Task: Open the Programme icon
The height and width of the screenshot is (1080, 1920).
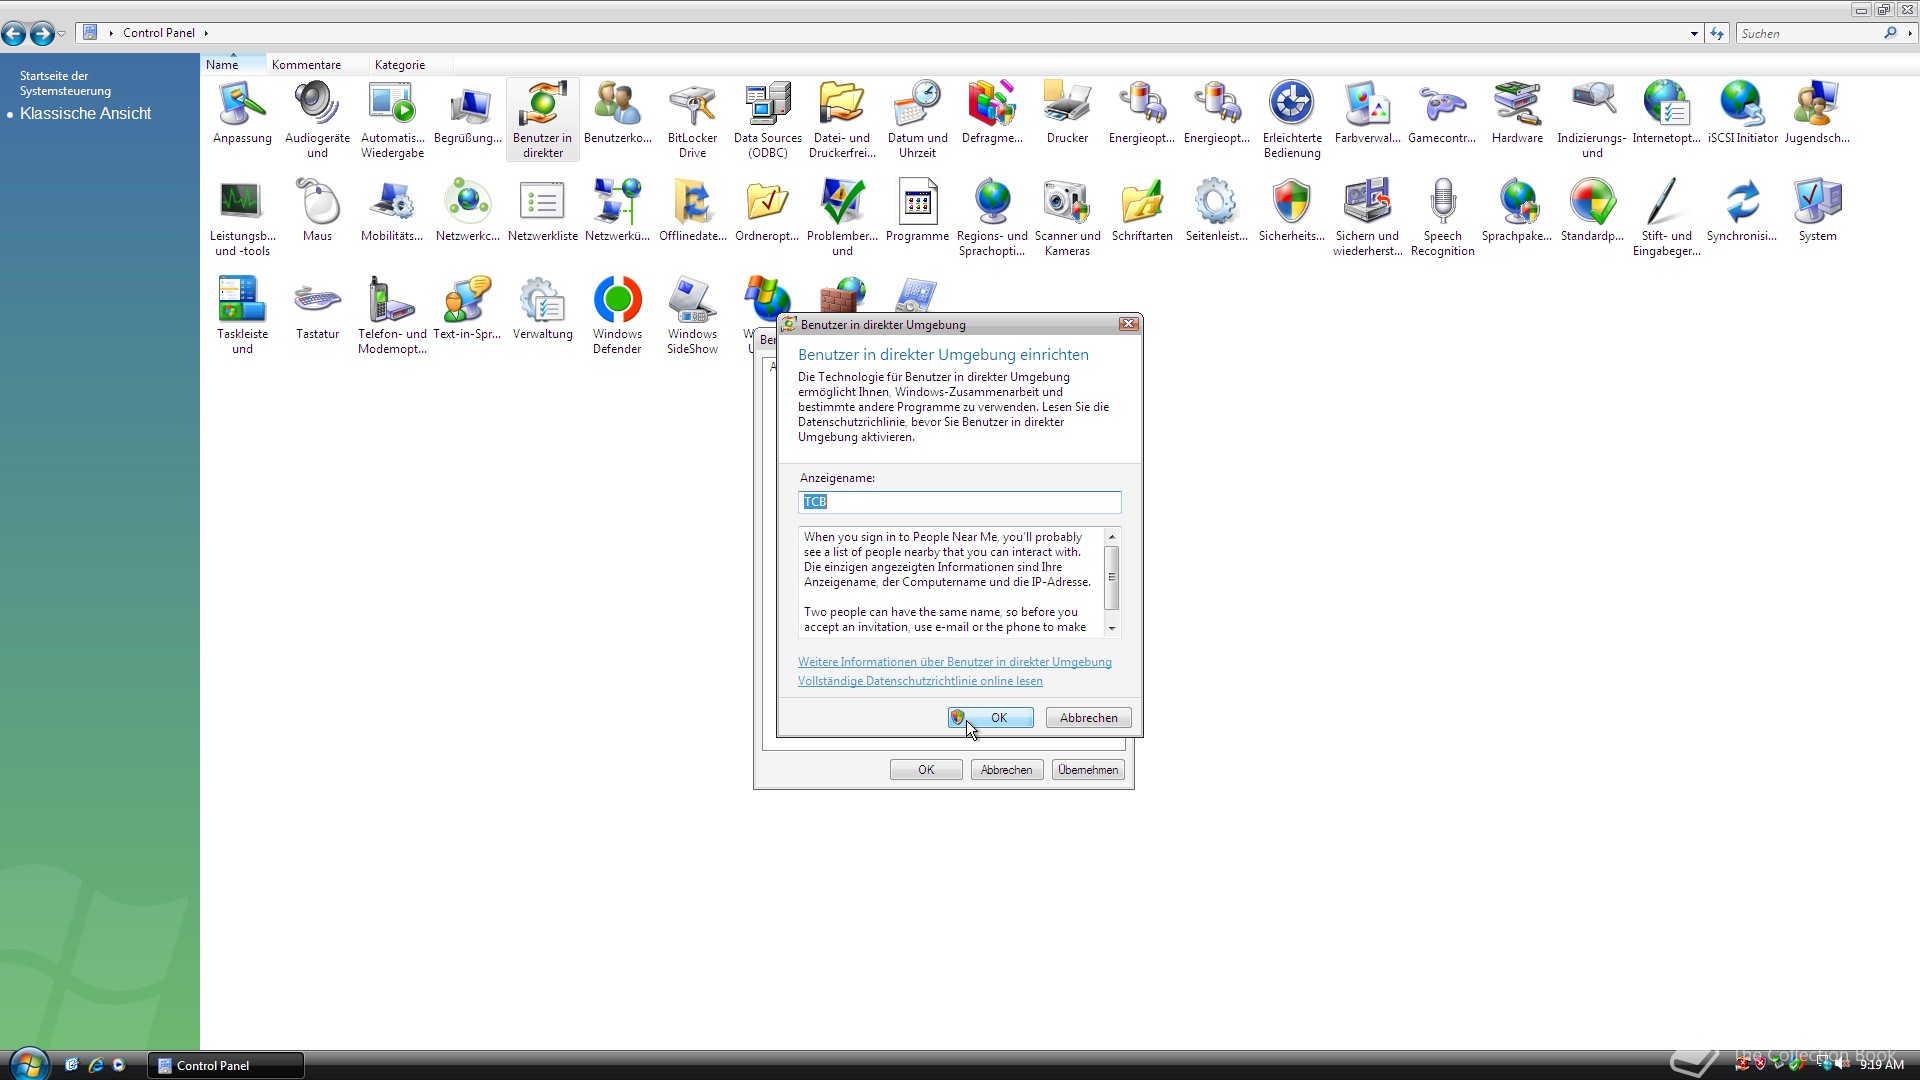Action: [917, 210]
